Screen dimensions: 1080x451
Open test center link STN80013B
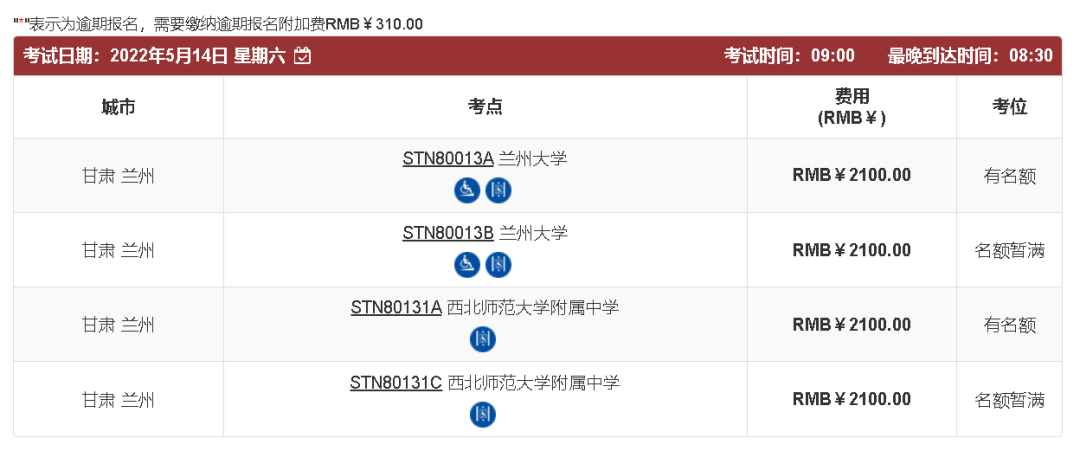pyautogui.click(x=448, y=233)
